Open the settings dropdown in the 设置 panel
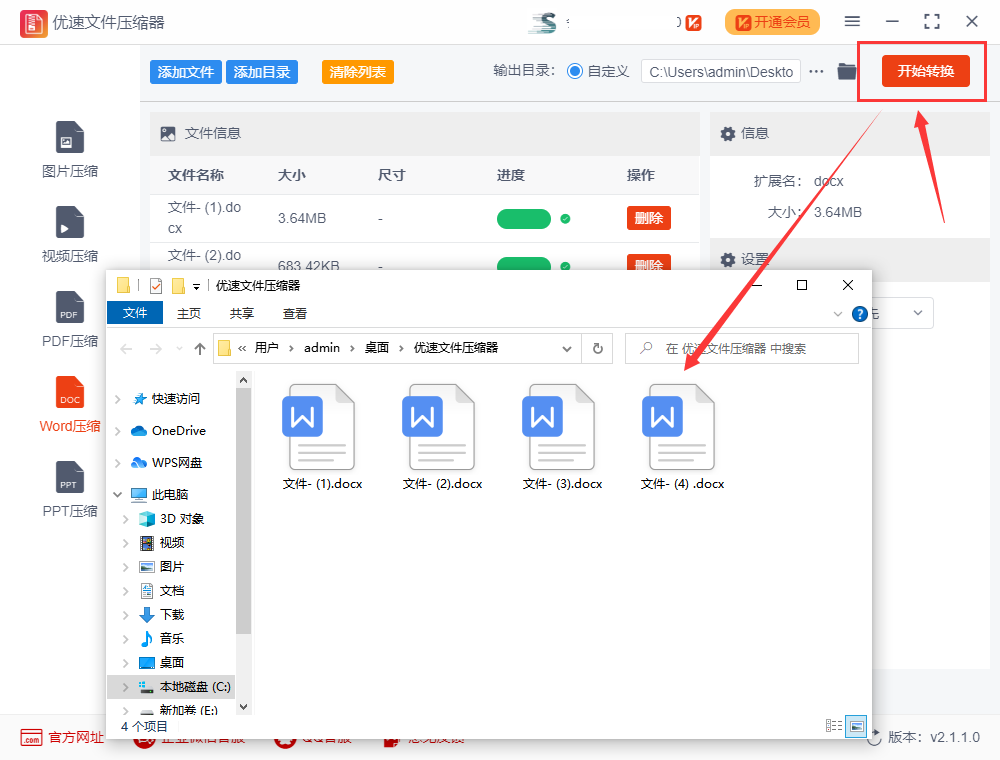 coord(918,313)
